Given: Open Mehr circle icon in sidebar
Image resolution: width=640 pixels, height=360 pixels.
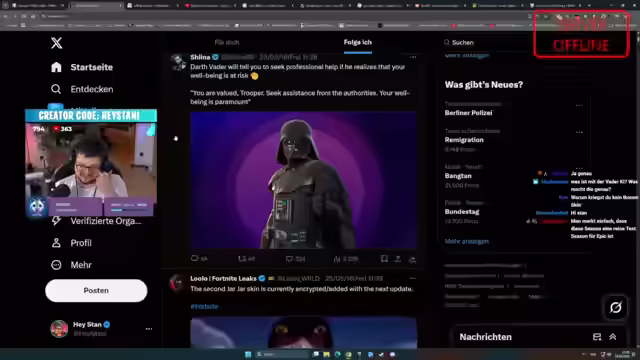Looking at the screenshot, I should (x=56, y=265).
